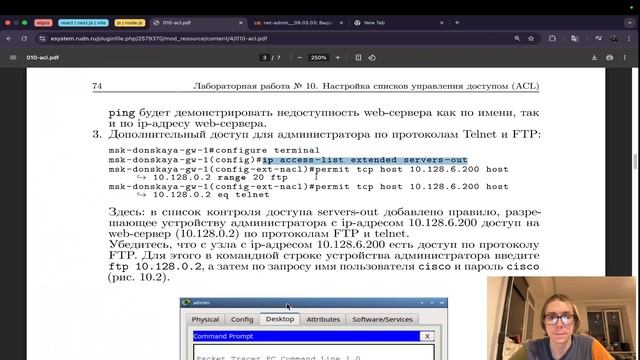
Task: Reload the page with the refresh icon
Action: pos(24,38)
